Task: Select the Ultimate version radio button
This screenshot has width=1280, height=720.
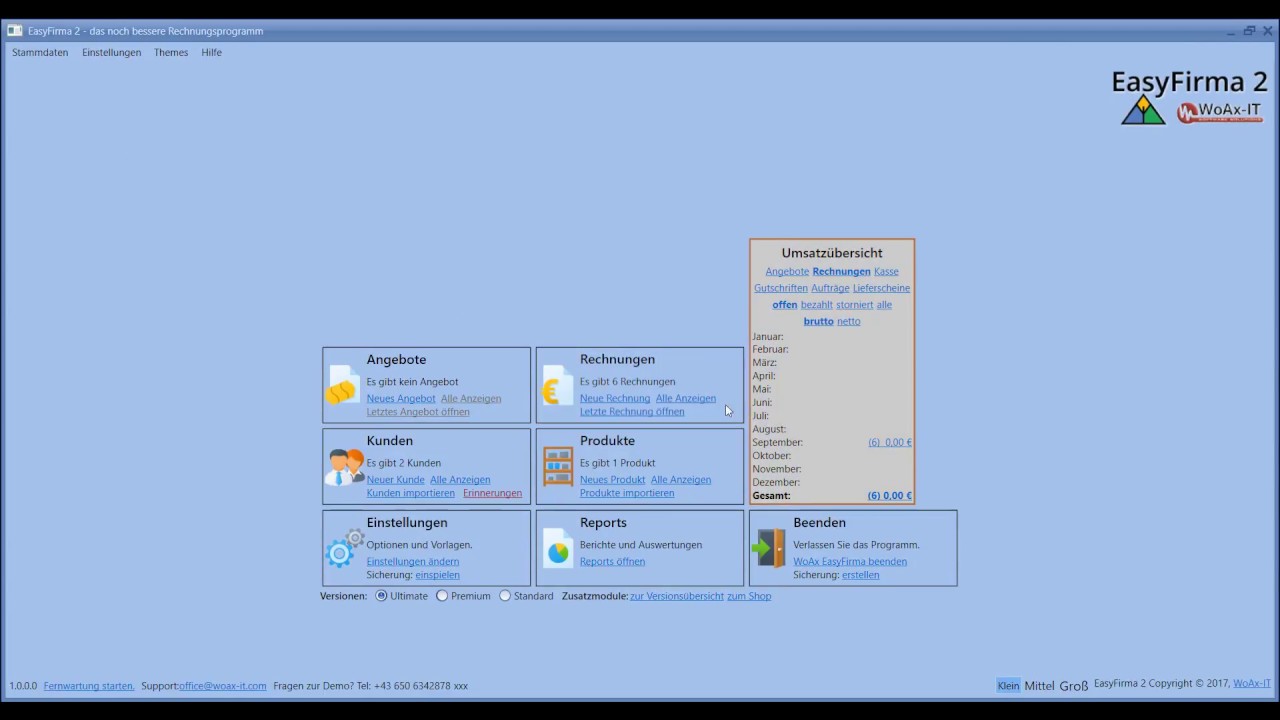Action: coord(381,596)
